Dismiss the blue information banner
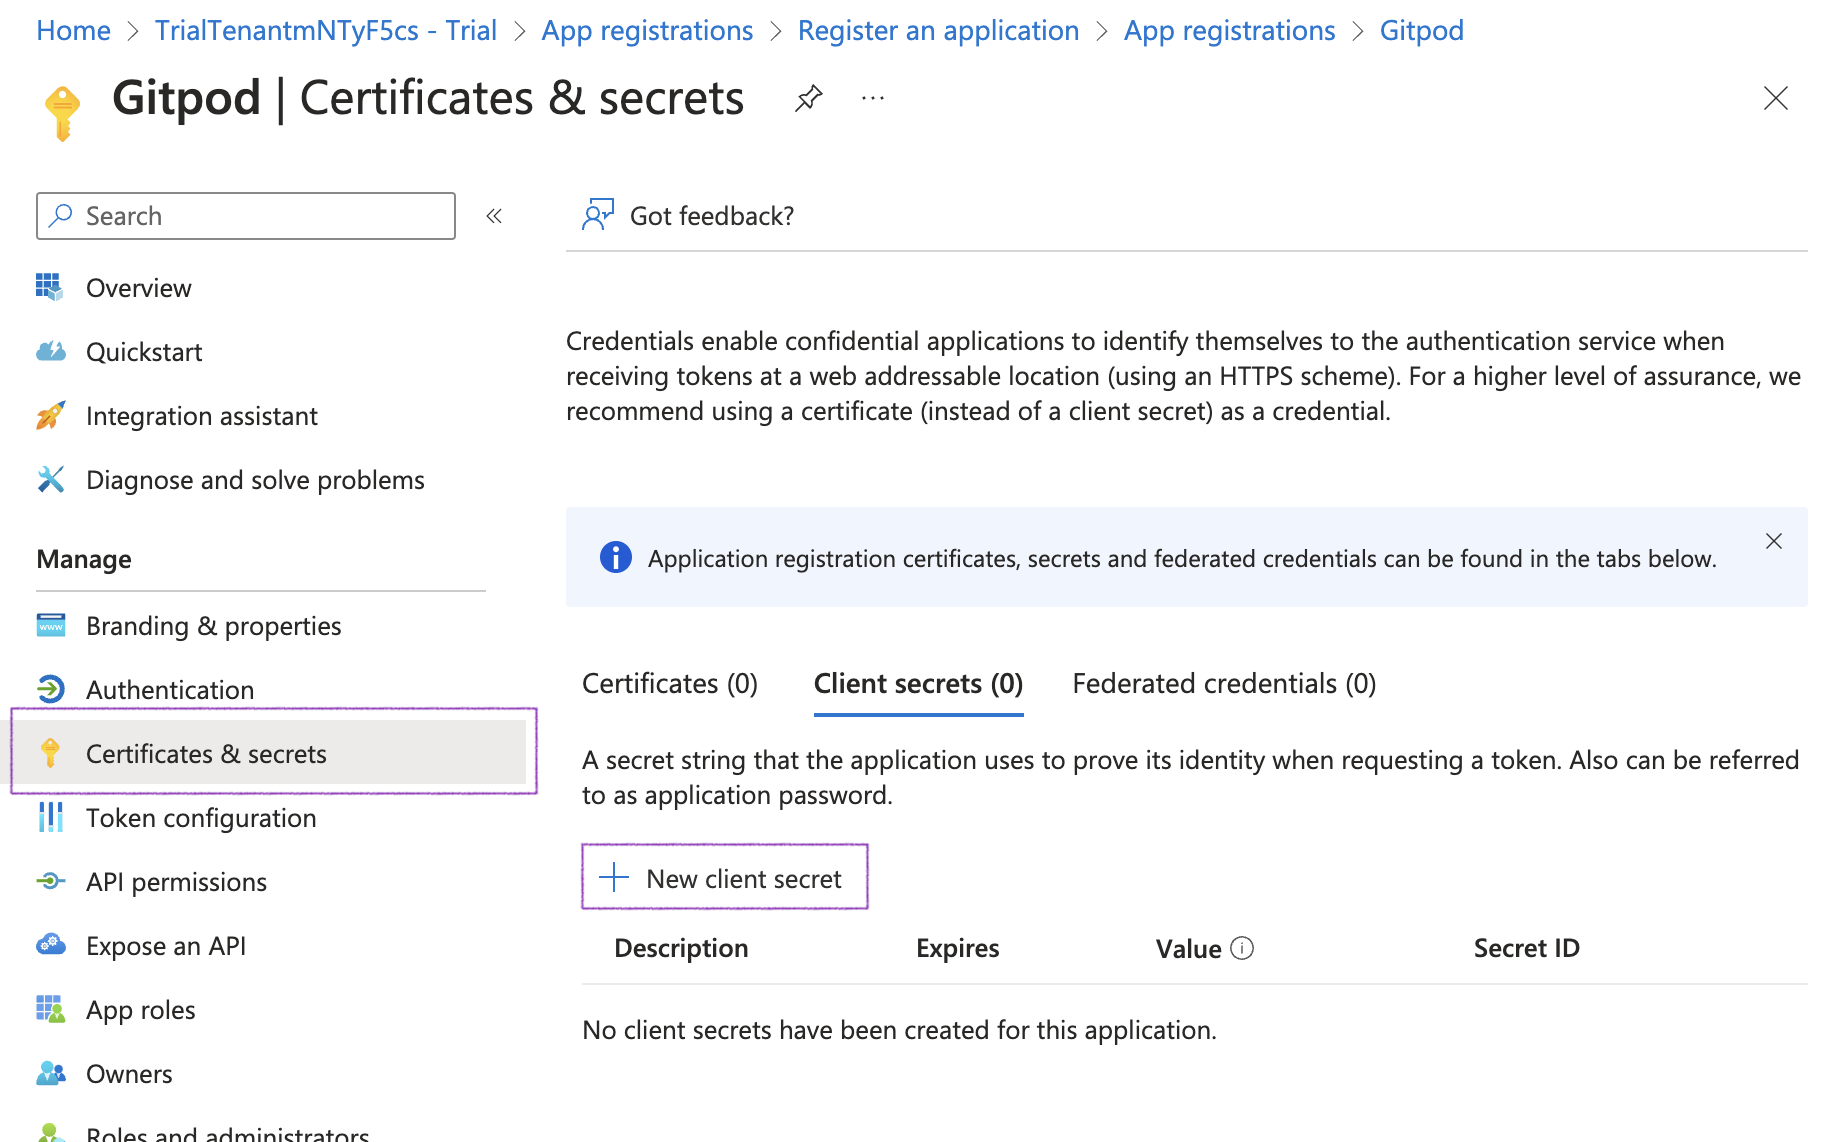The height and width of the screenshot is (1142, 1846). (x=1774, y=541)
